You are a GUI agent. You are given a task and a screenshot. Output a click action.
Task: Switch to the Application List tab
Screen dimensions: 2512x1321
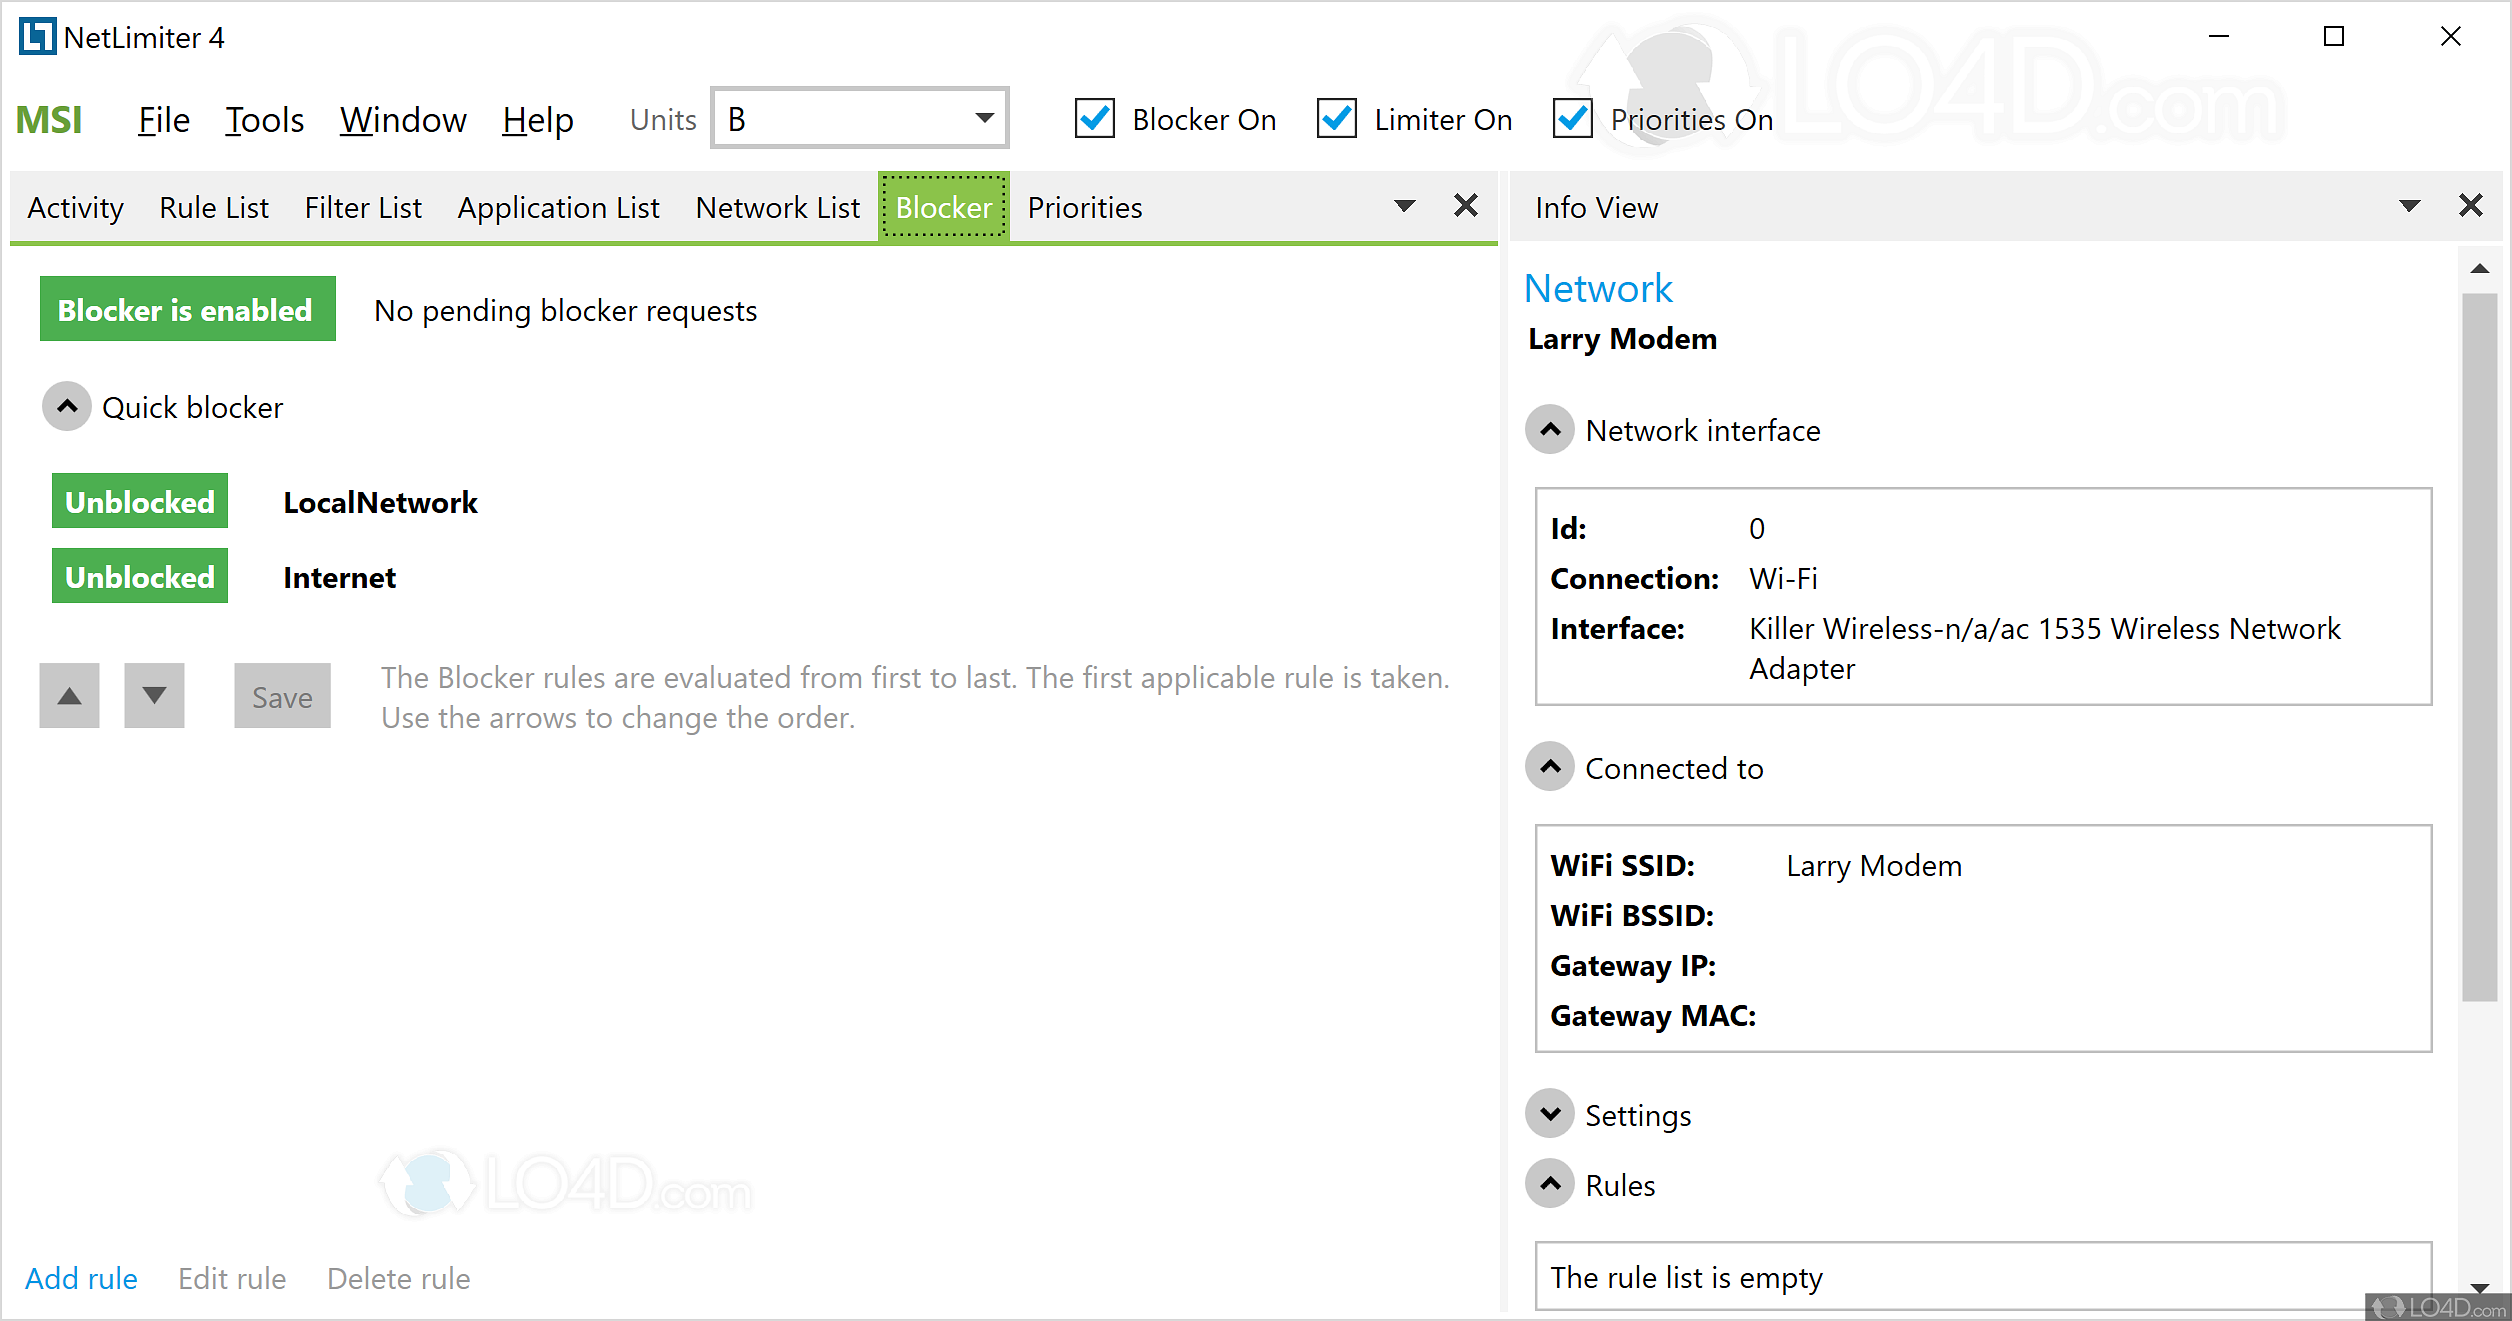(x=559, y=208)
